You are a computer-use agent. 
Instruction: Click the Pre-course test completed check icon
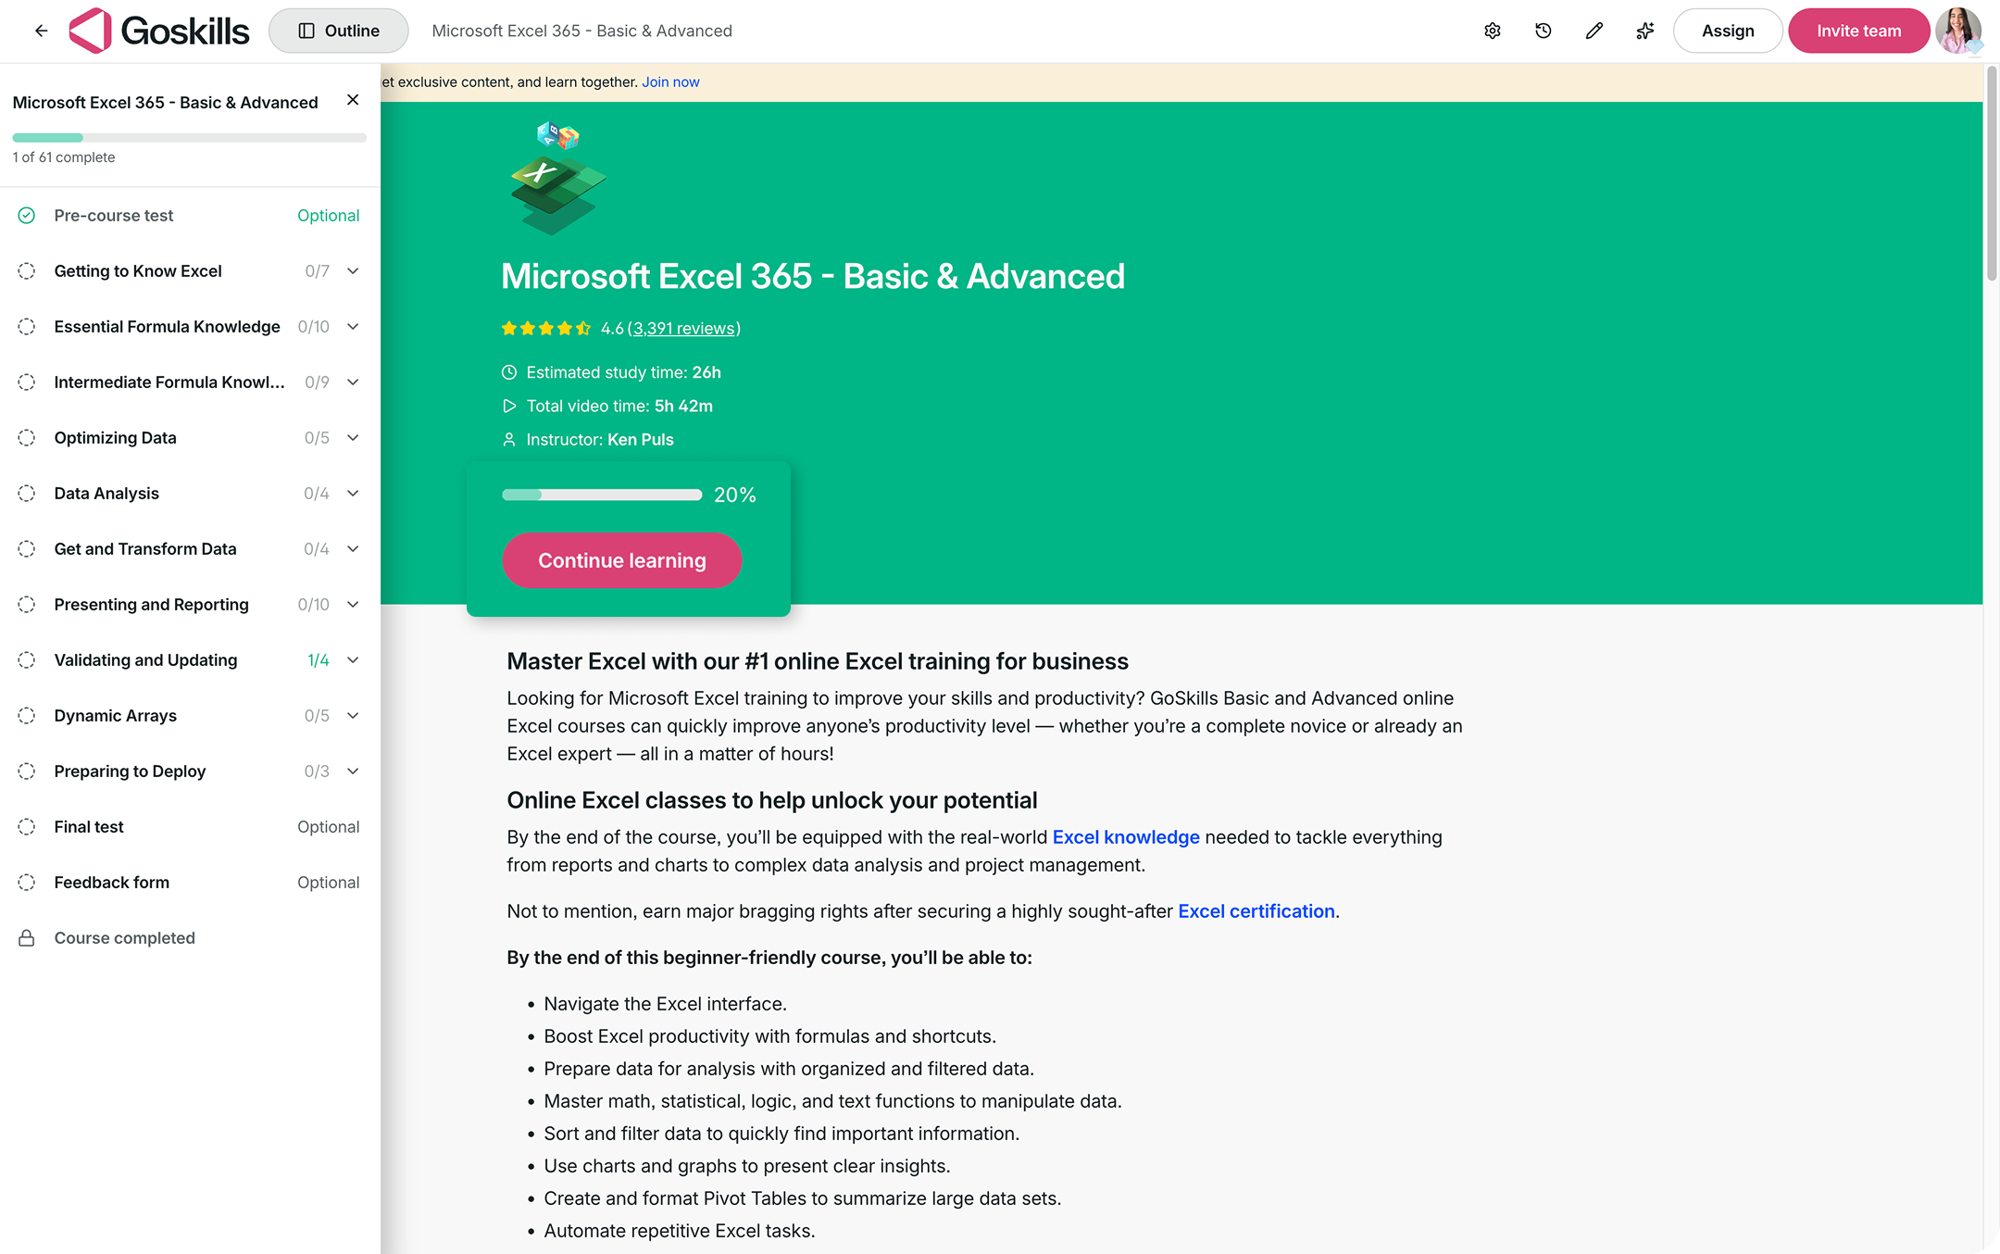(27, 215)
